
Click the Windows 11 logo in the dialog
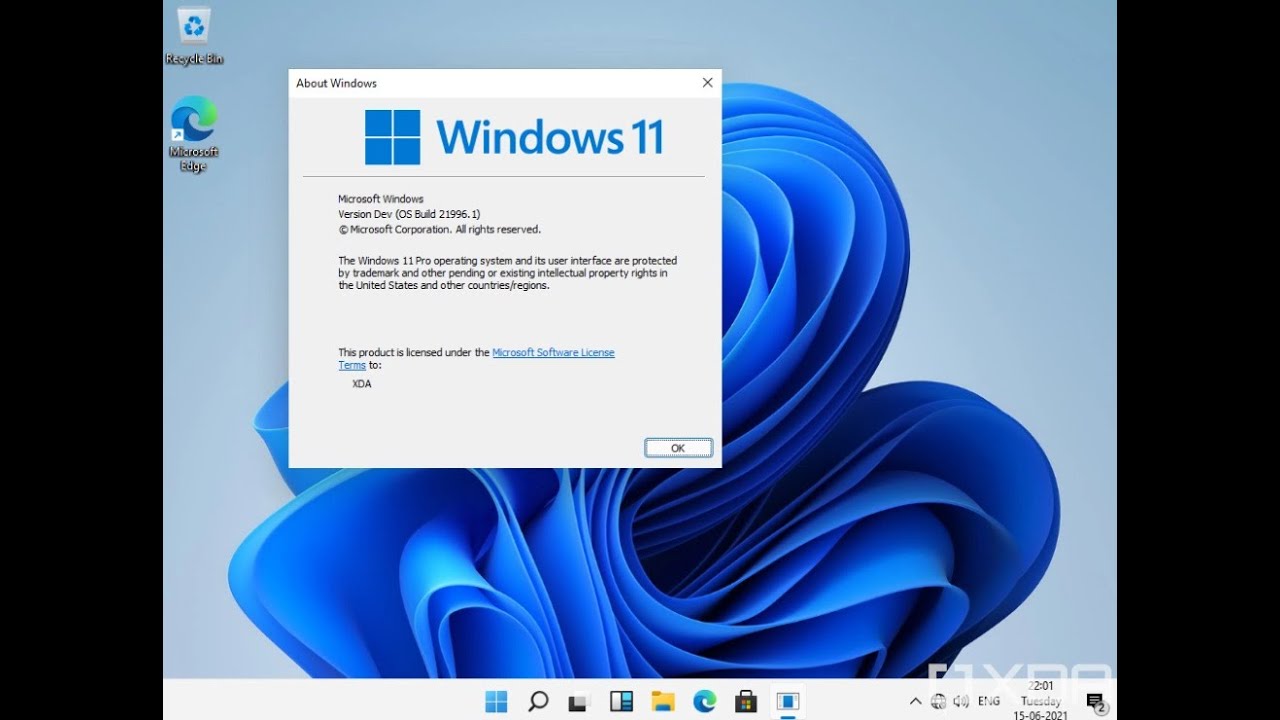click(514, 137)
